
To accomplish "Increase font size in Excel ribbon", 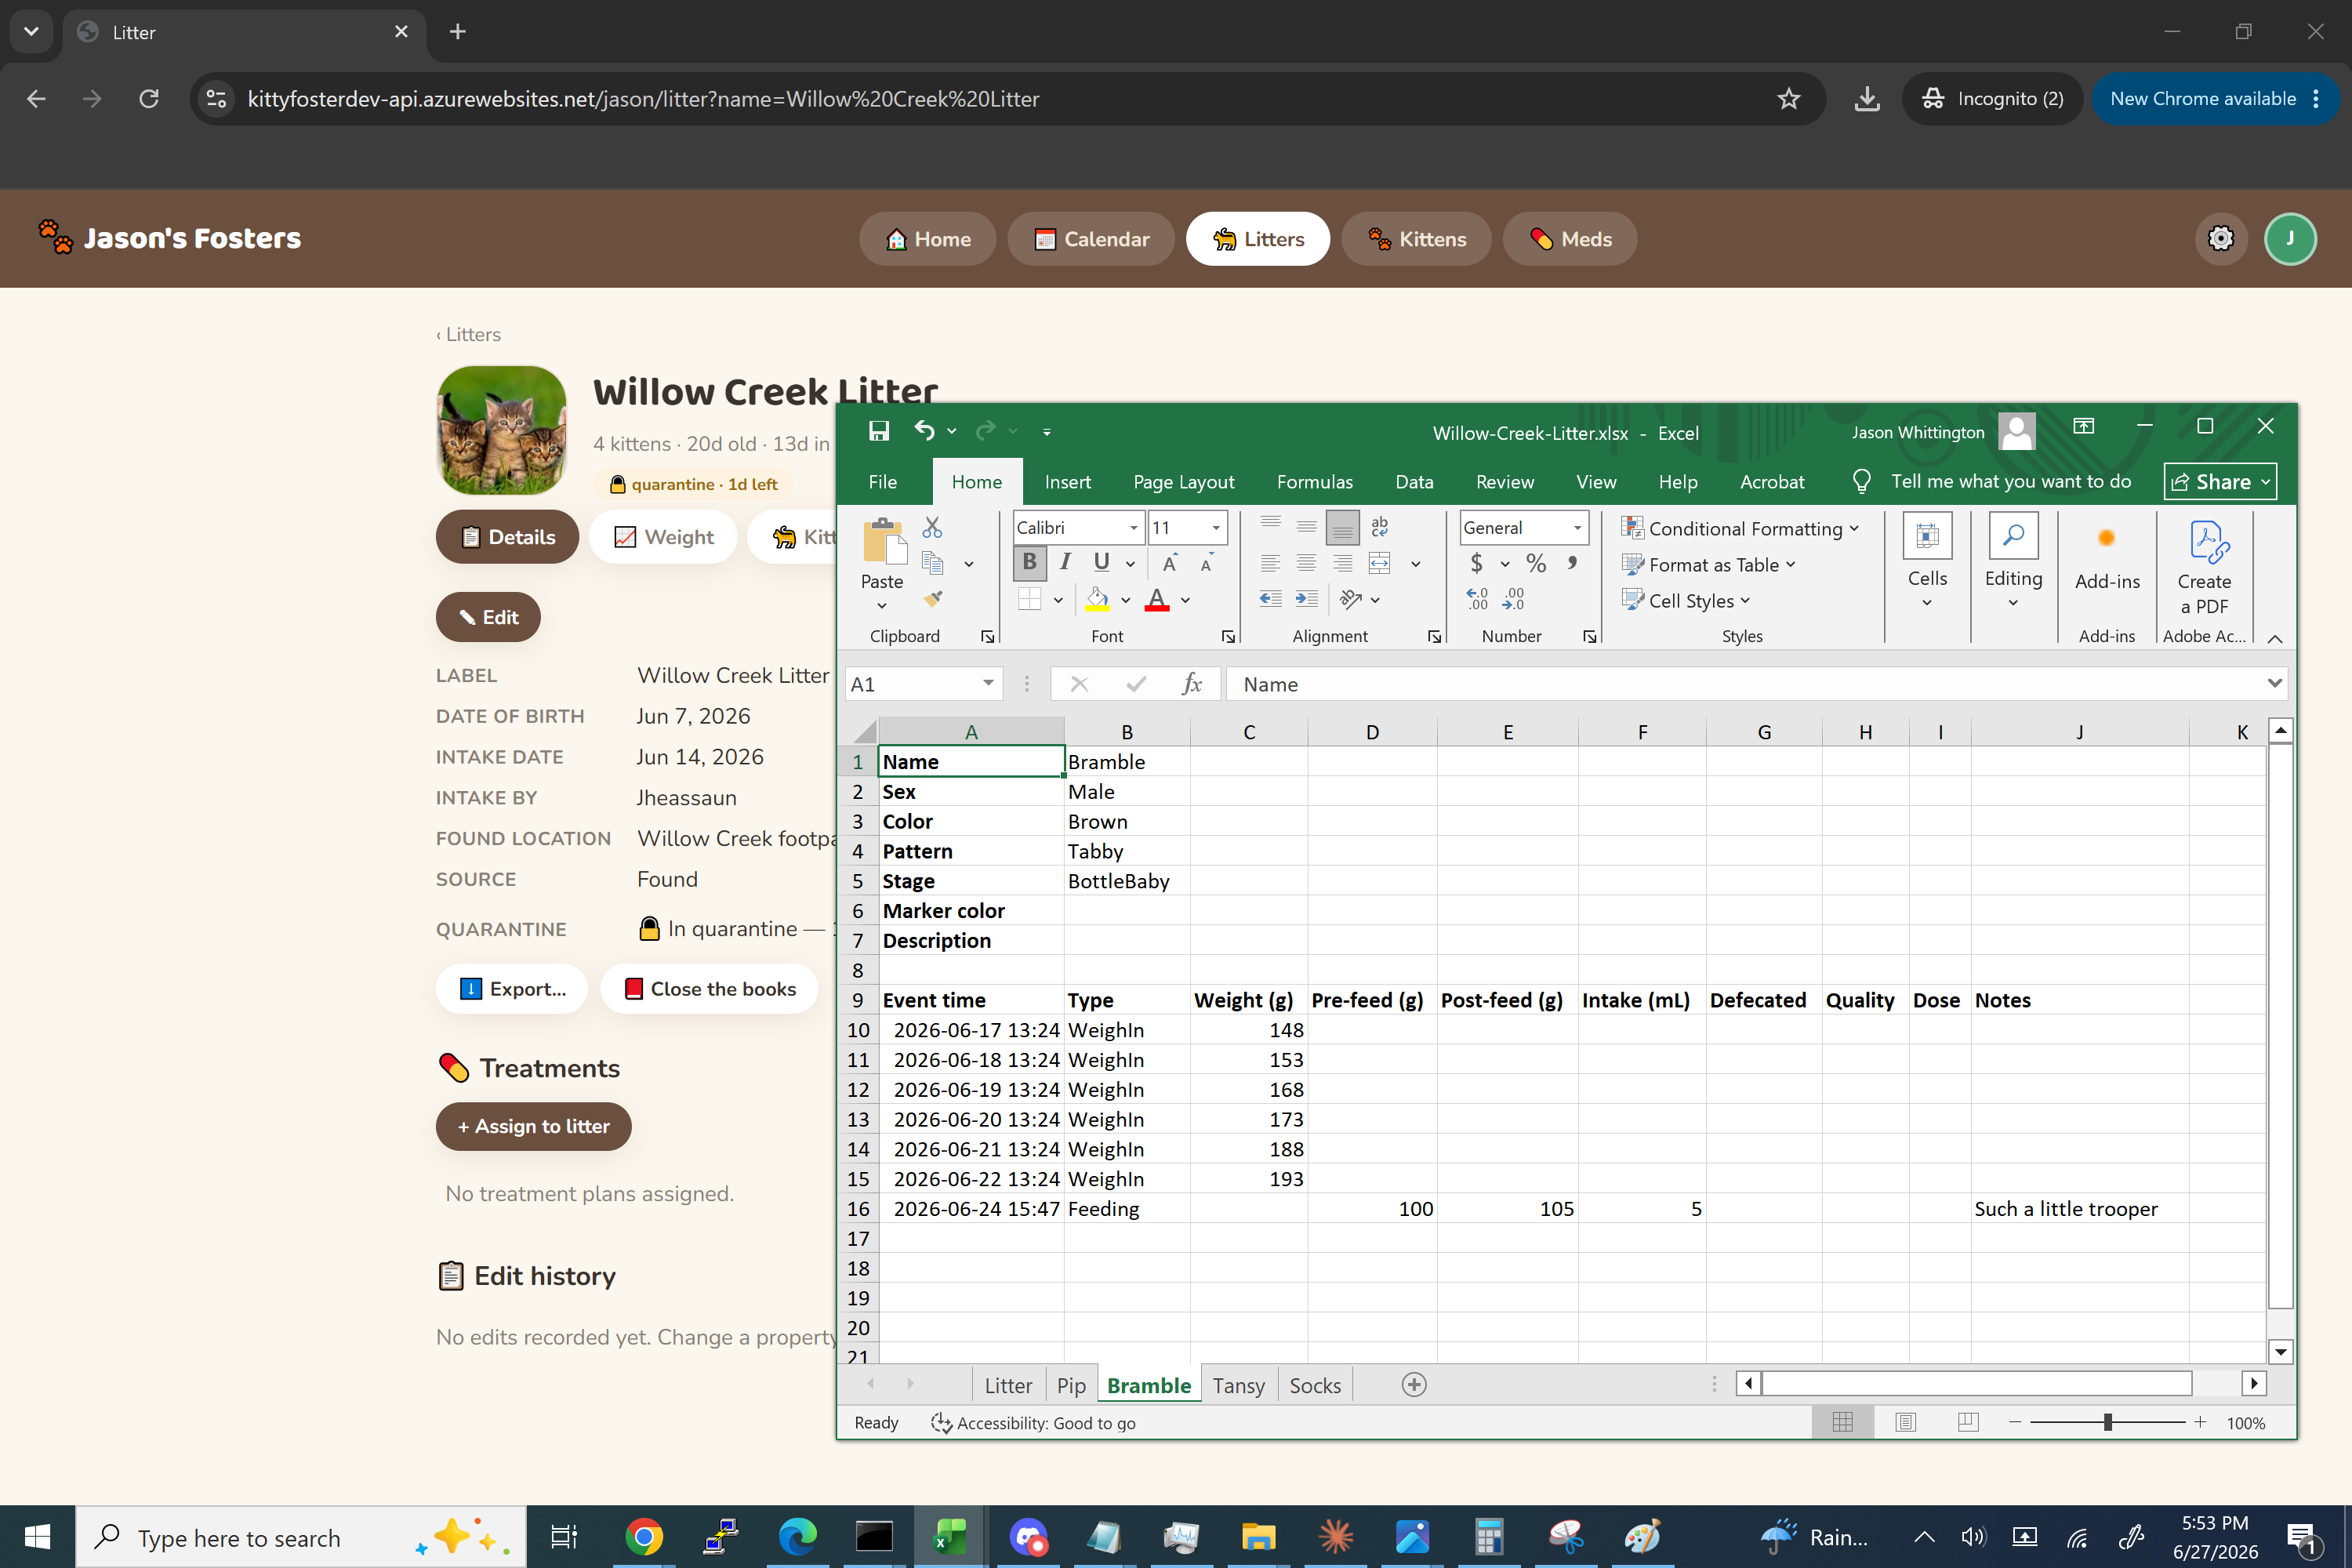I will tap(1170, 563).
